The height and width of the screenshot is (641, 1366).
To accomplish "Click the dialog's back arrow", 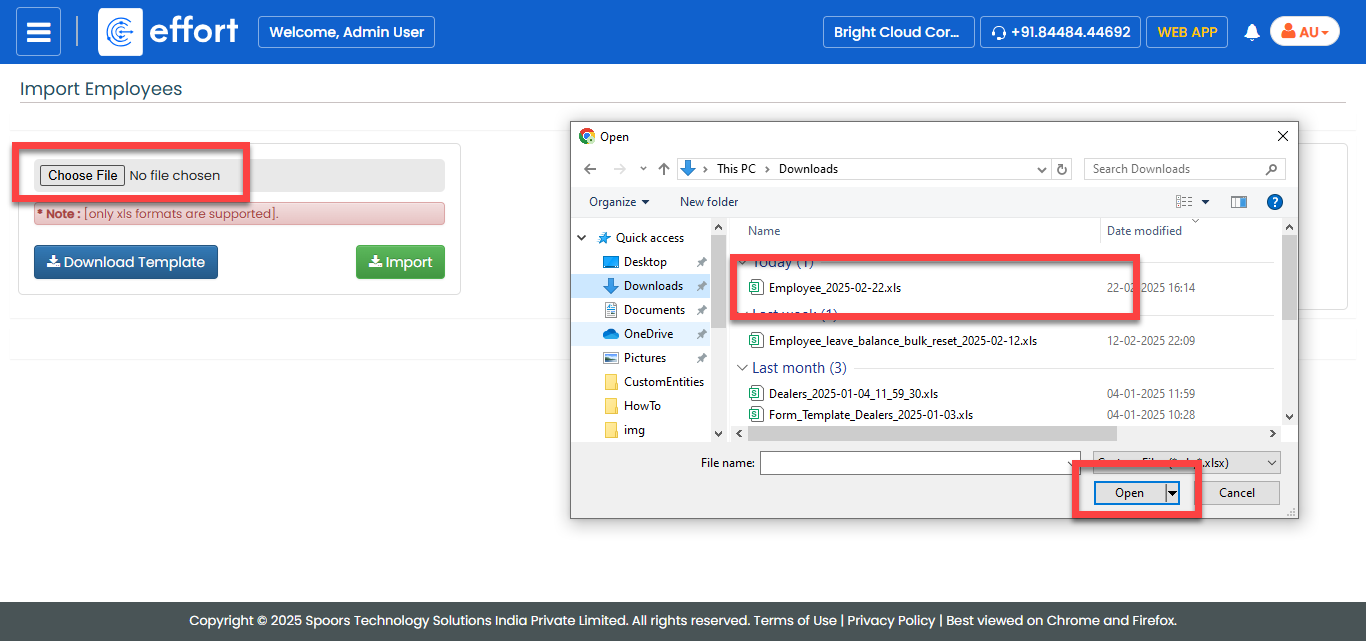I will pos(590,169).
